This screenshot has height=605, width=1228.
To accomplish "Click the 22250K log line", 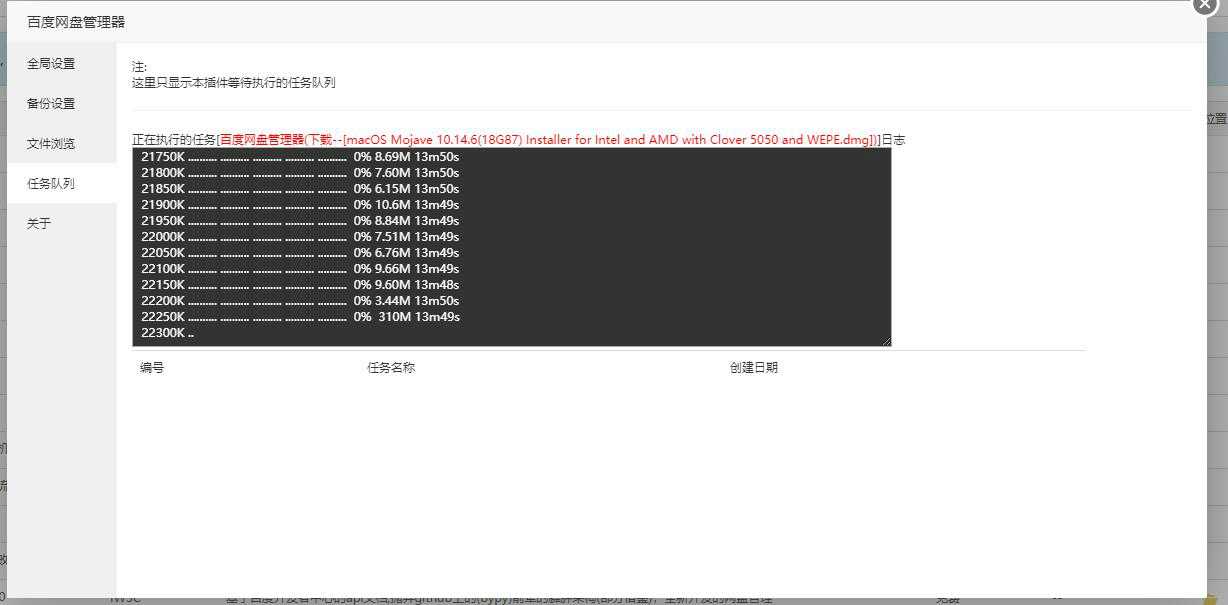I will coord(300,317).
